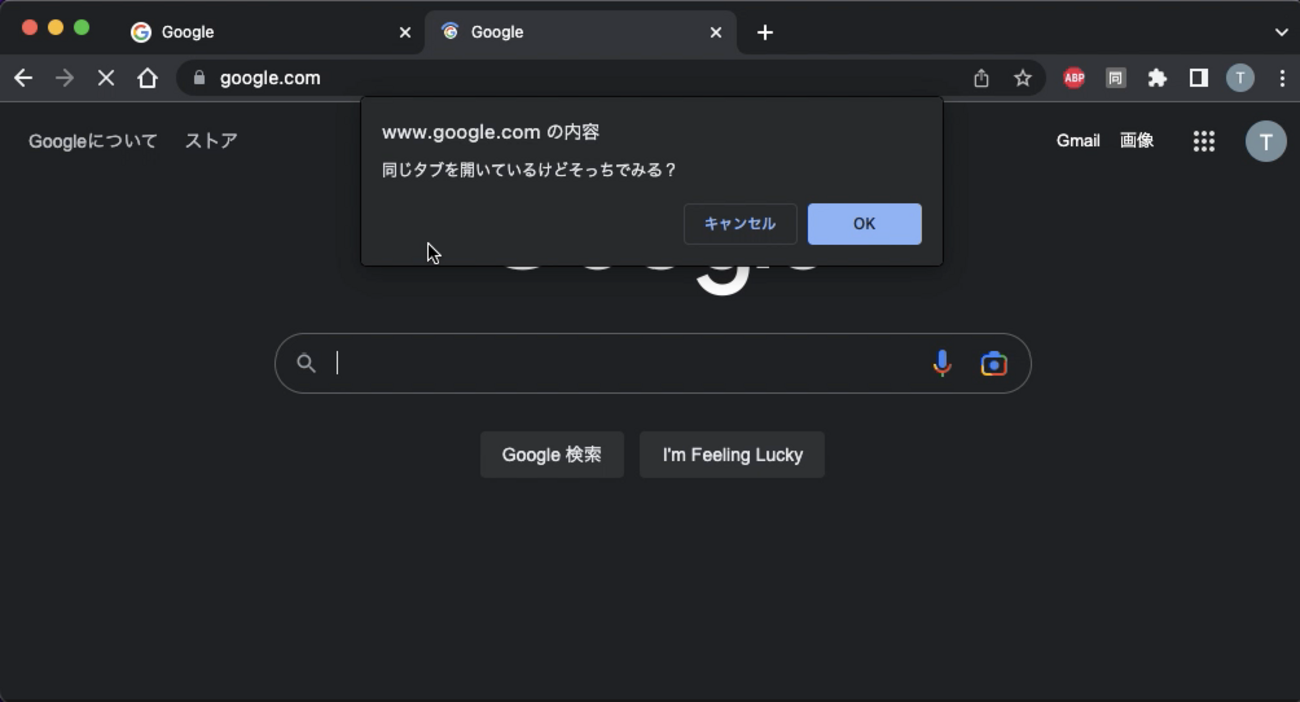The width and height of the screenshot is (1300, 702).
Task: Click into the Google search field
Action: coord(653,363)
